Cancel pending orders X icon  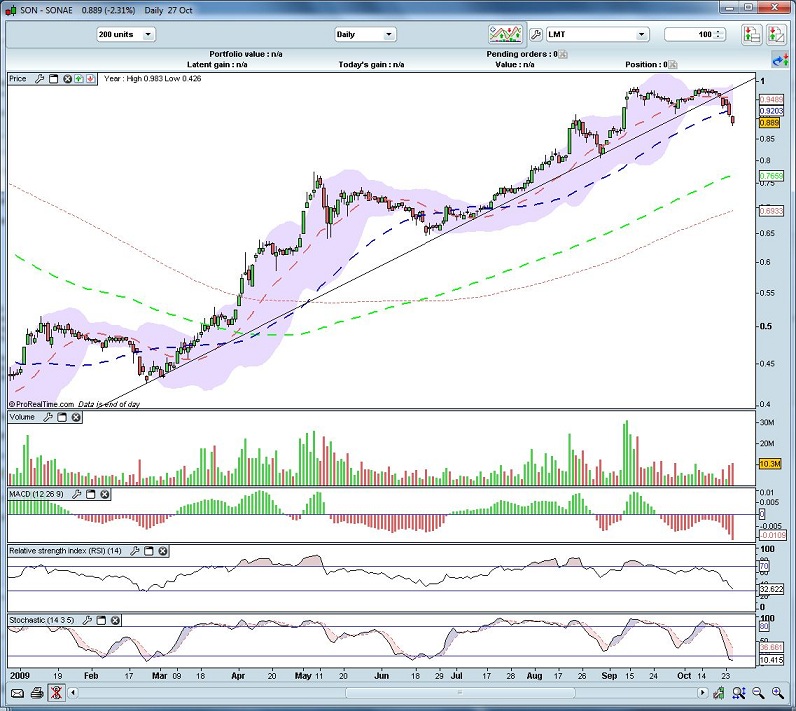[x=563, y=54]
